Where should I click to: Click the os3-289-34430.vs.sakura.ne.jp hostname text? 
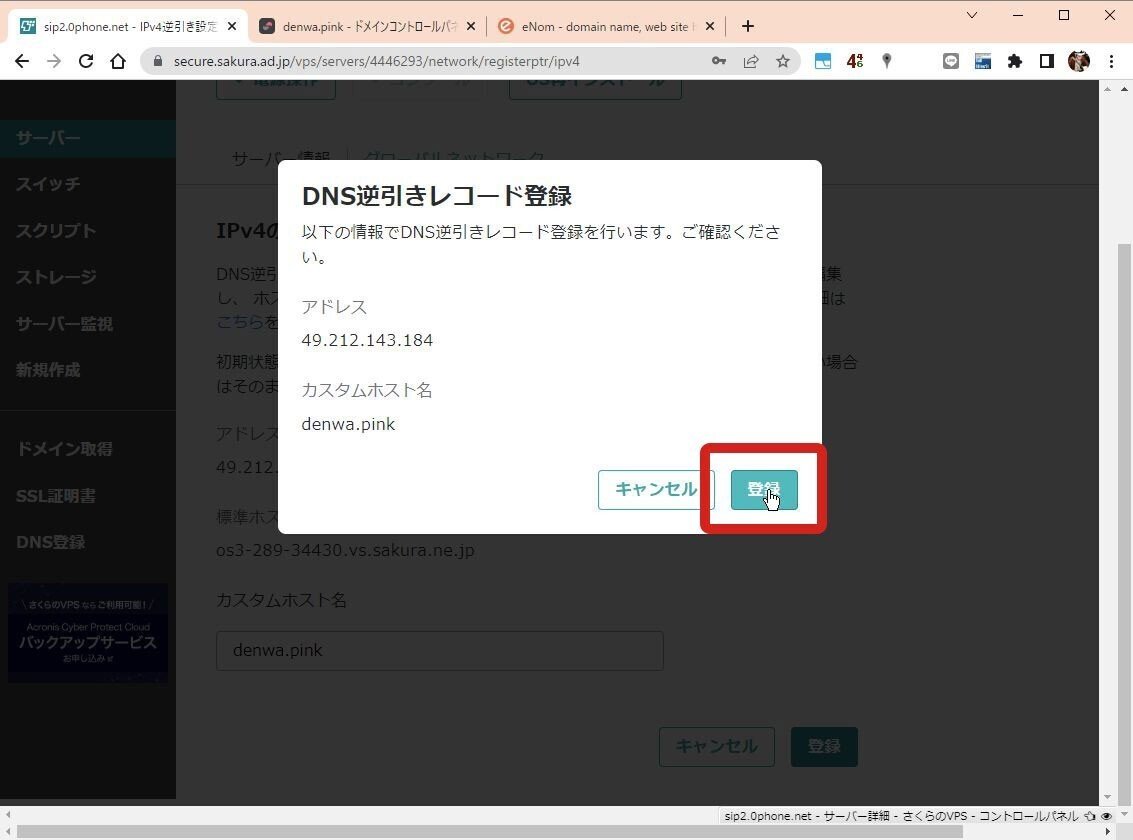(x=345, y=550)
